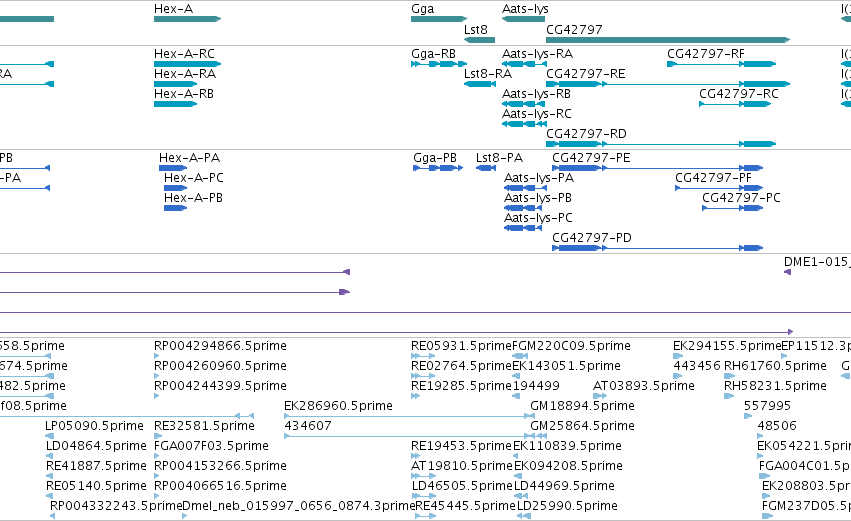Open the CG42797-RF transcript label
This screenshot has height=521, width=851.
[x=706, y=54]
